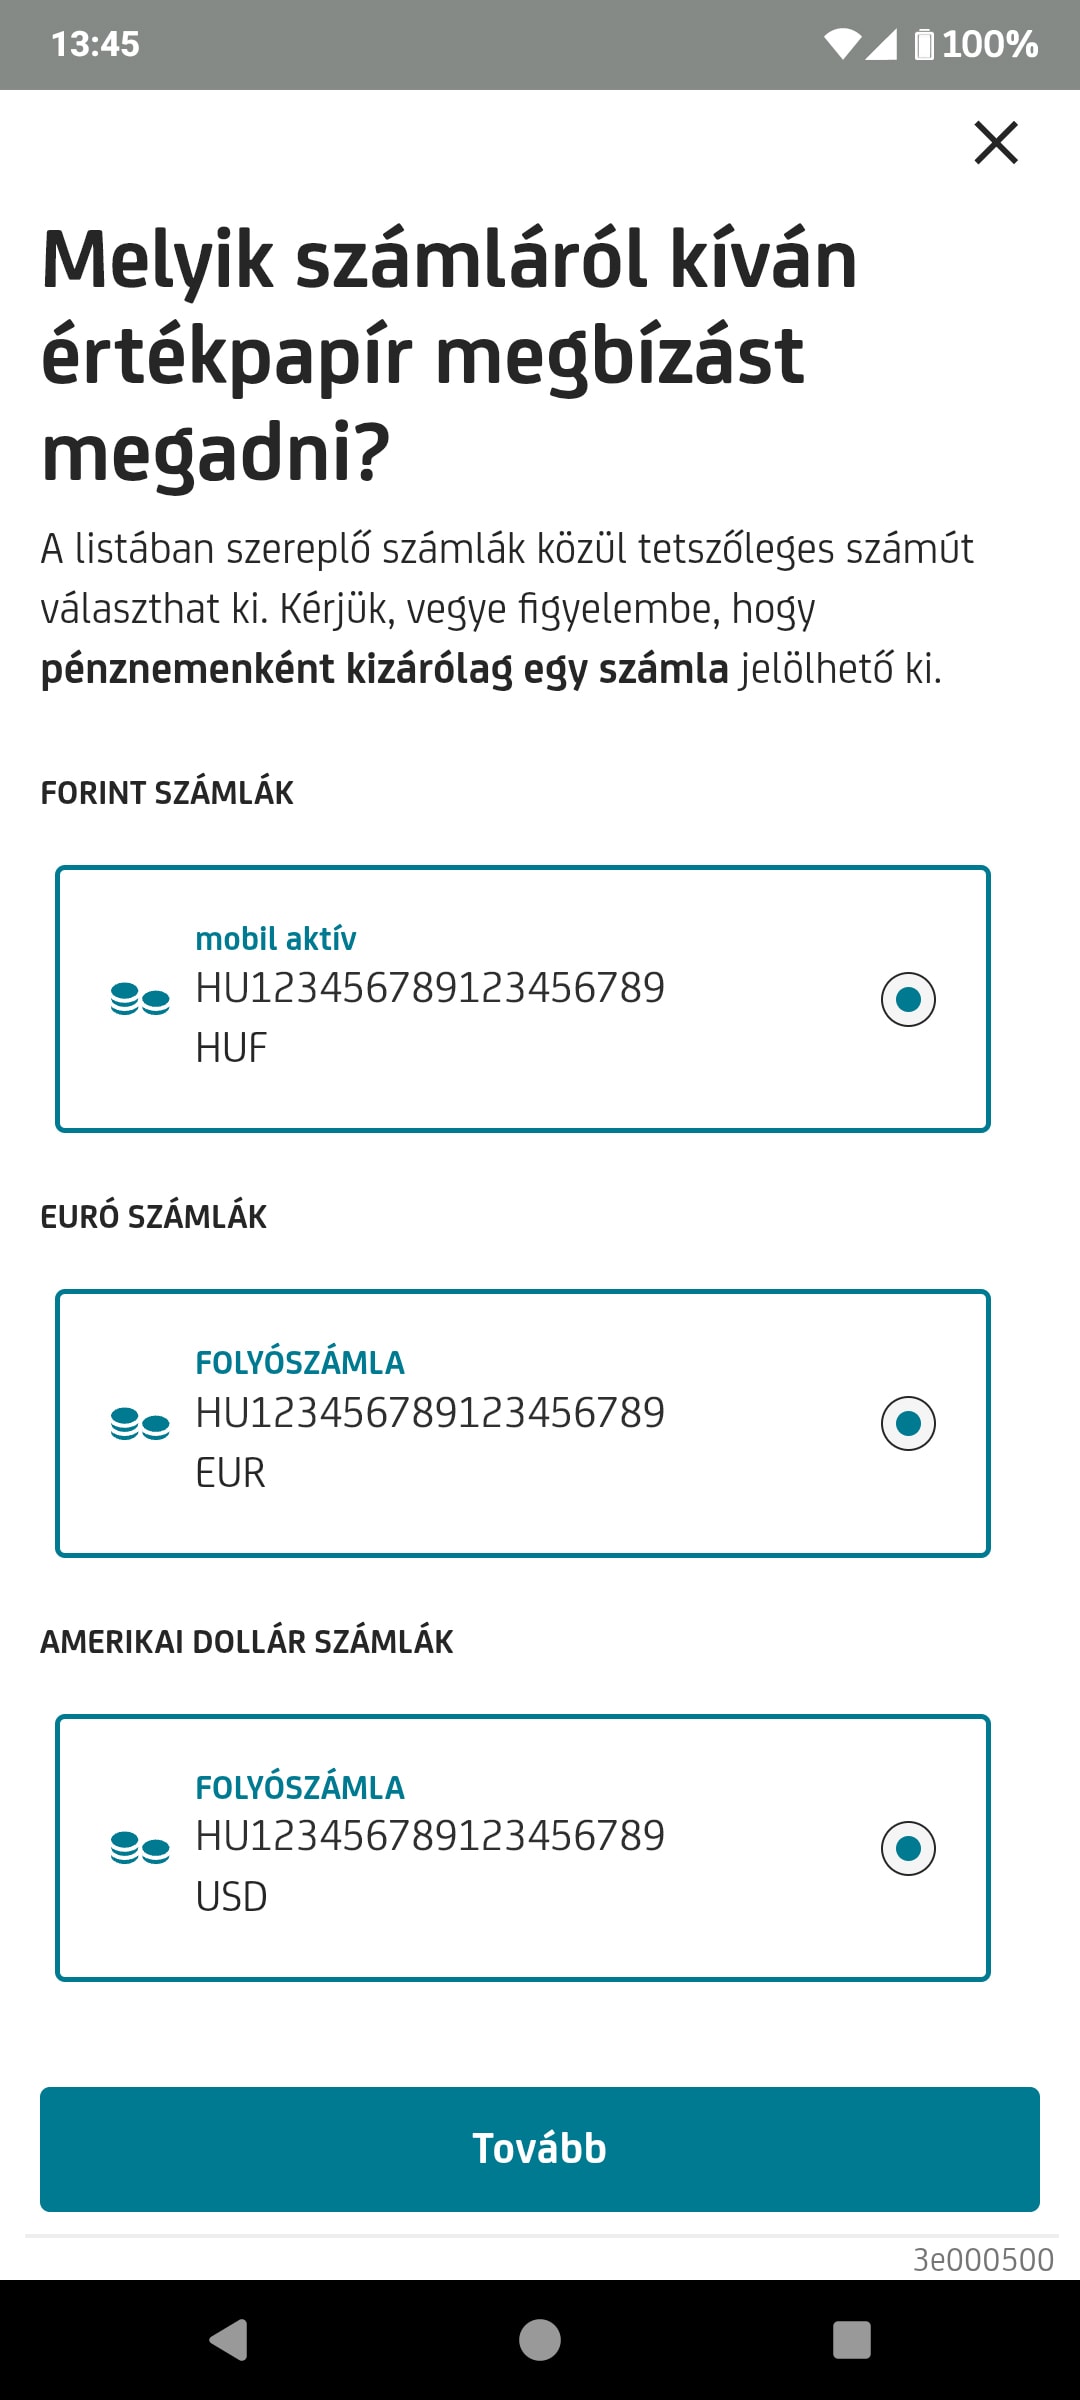Tap the Android home circle icon
The width and height of the screenshot is (1080, 2400).
540,2340
